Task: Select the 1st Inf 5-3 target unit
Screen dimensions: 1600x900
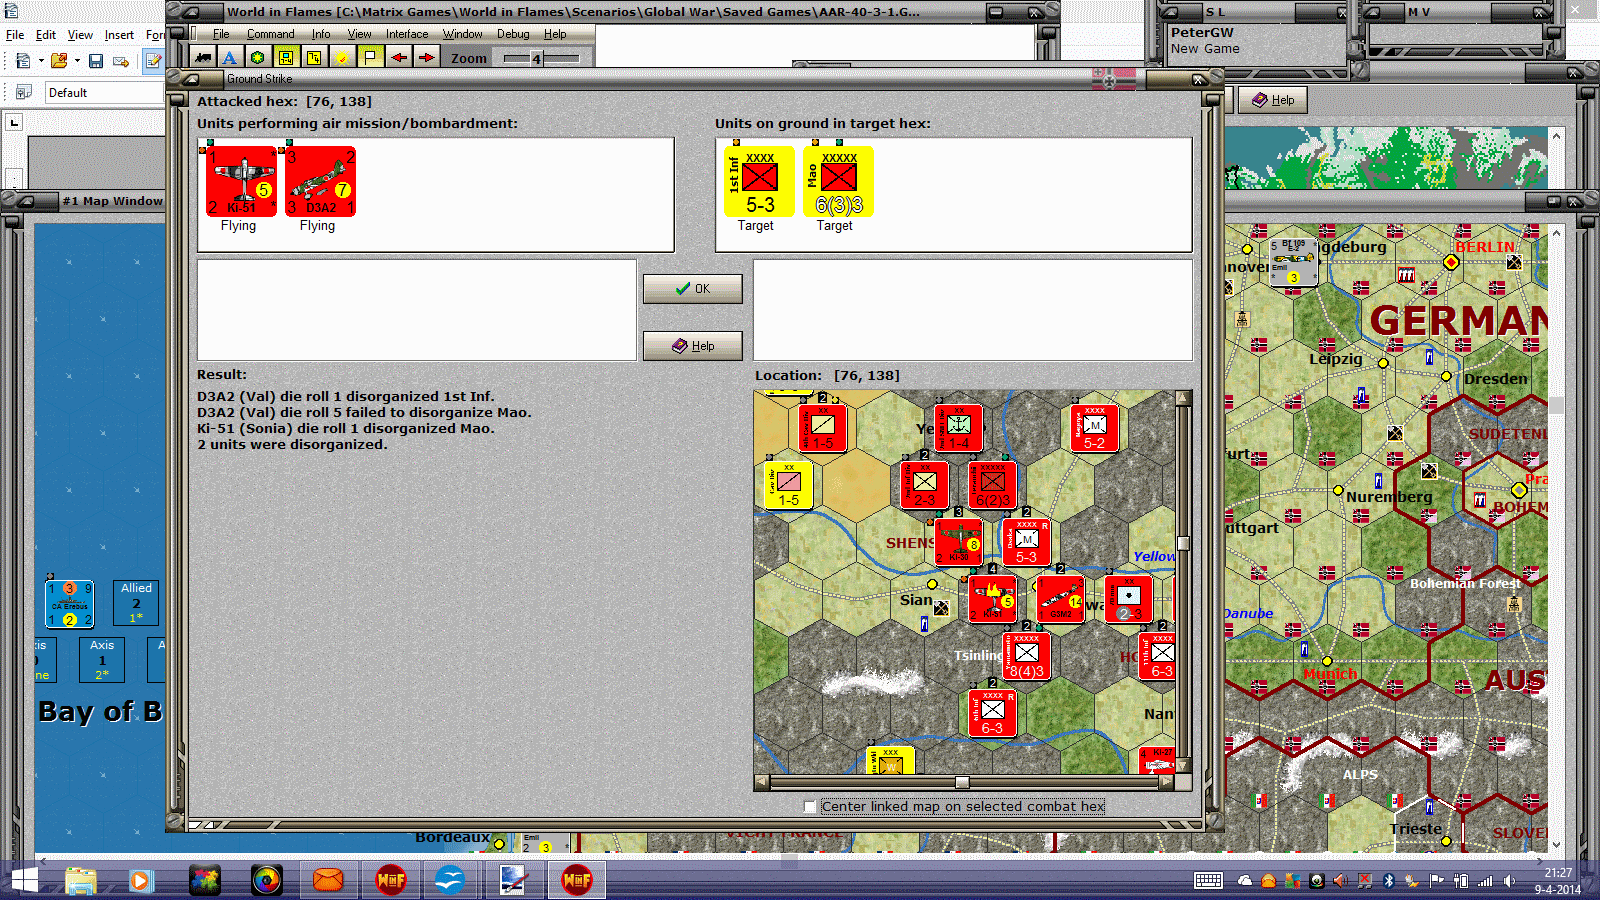Action: click(759, 181)
